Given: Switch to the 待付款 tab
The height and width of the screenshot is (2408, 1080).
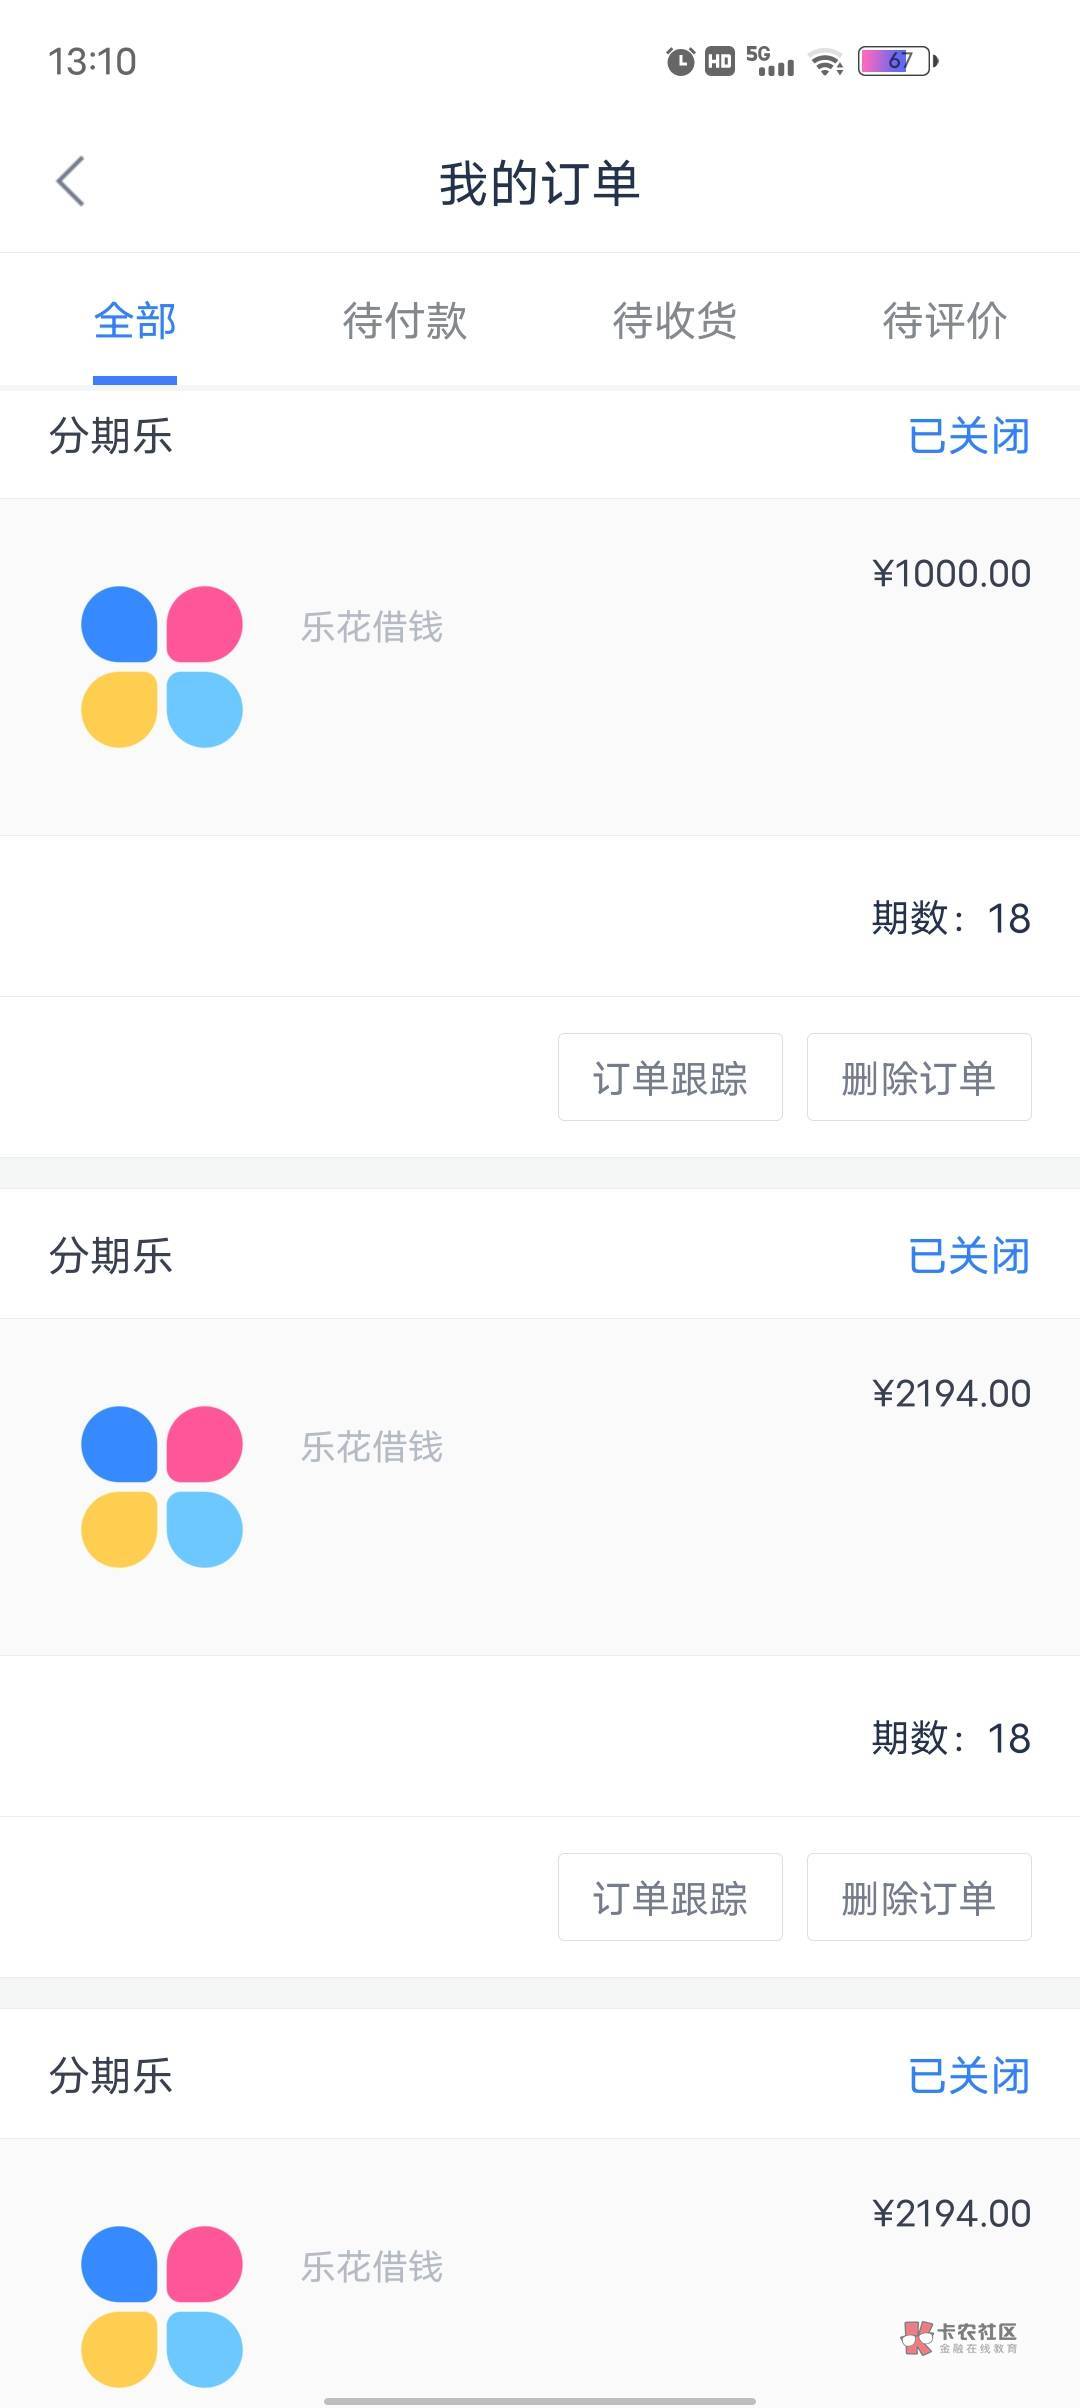Looking at the screenshot, I should tap(405, 321).
